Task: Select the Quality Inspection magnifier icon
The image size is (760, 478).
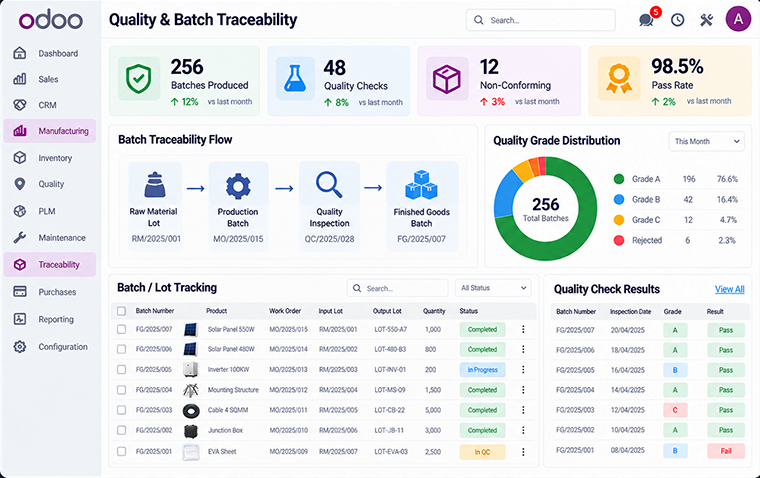Action: click(x=329, y=185)
